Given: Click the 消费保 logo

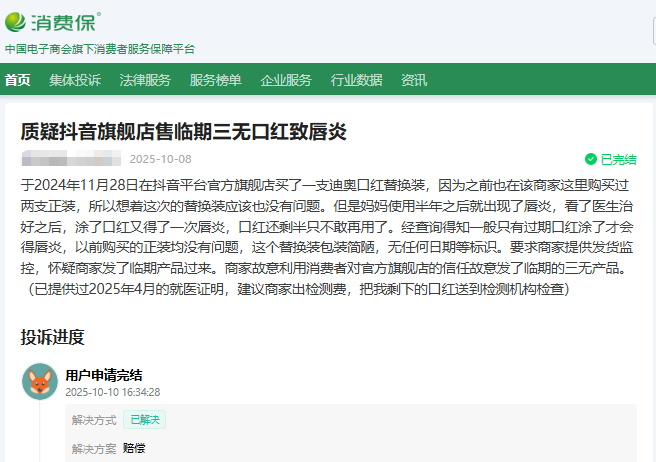Looking at the screenshot, I should point(52,21).
